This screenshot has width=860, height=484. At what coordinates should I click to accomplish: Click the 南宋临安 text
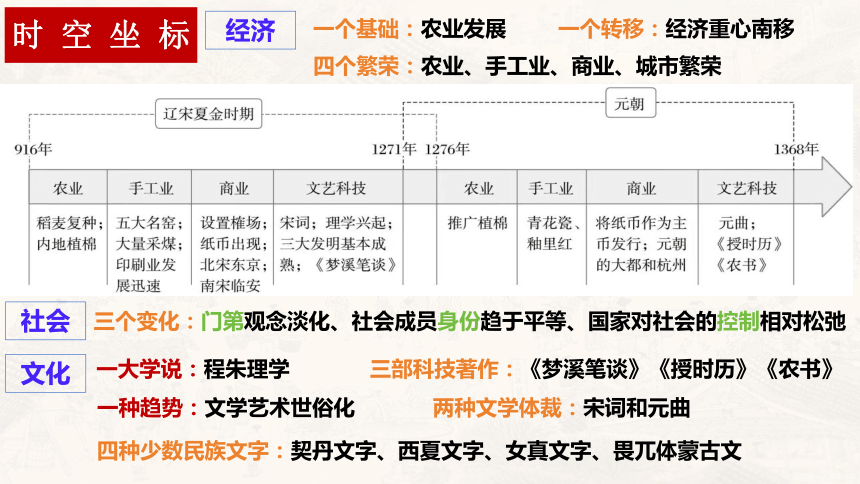click(x=230, y=285)
